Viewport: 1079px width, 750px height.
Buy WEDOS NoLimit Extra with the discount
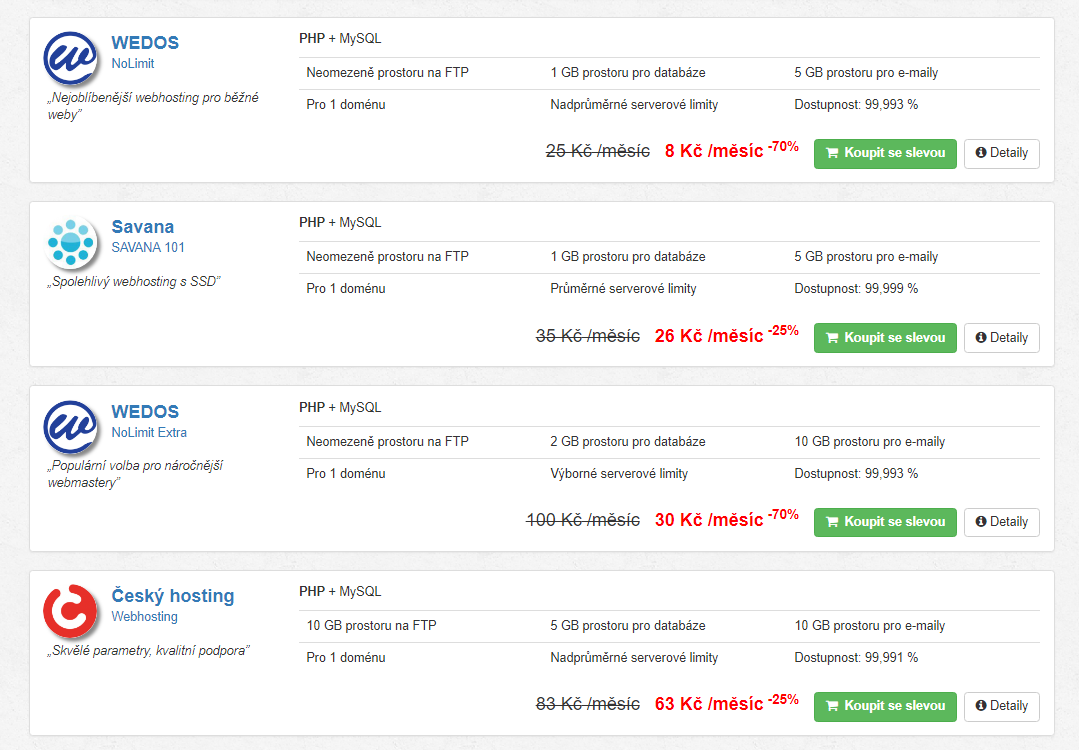pos(885,521)
